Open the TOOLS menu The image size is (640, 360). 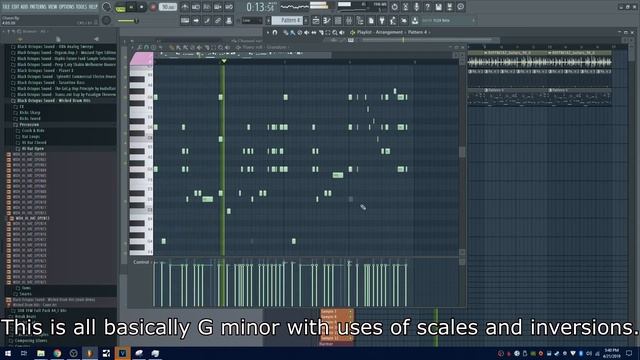(81, 7)
